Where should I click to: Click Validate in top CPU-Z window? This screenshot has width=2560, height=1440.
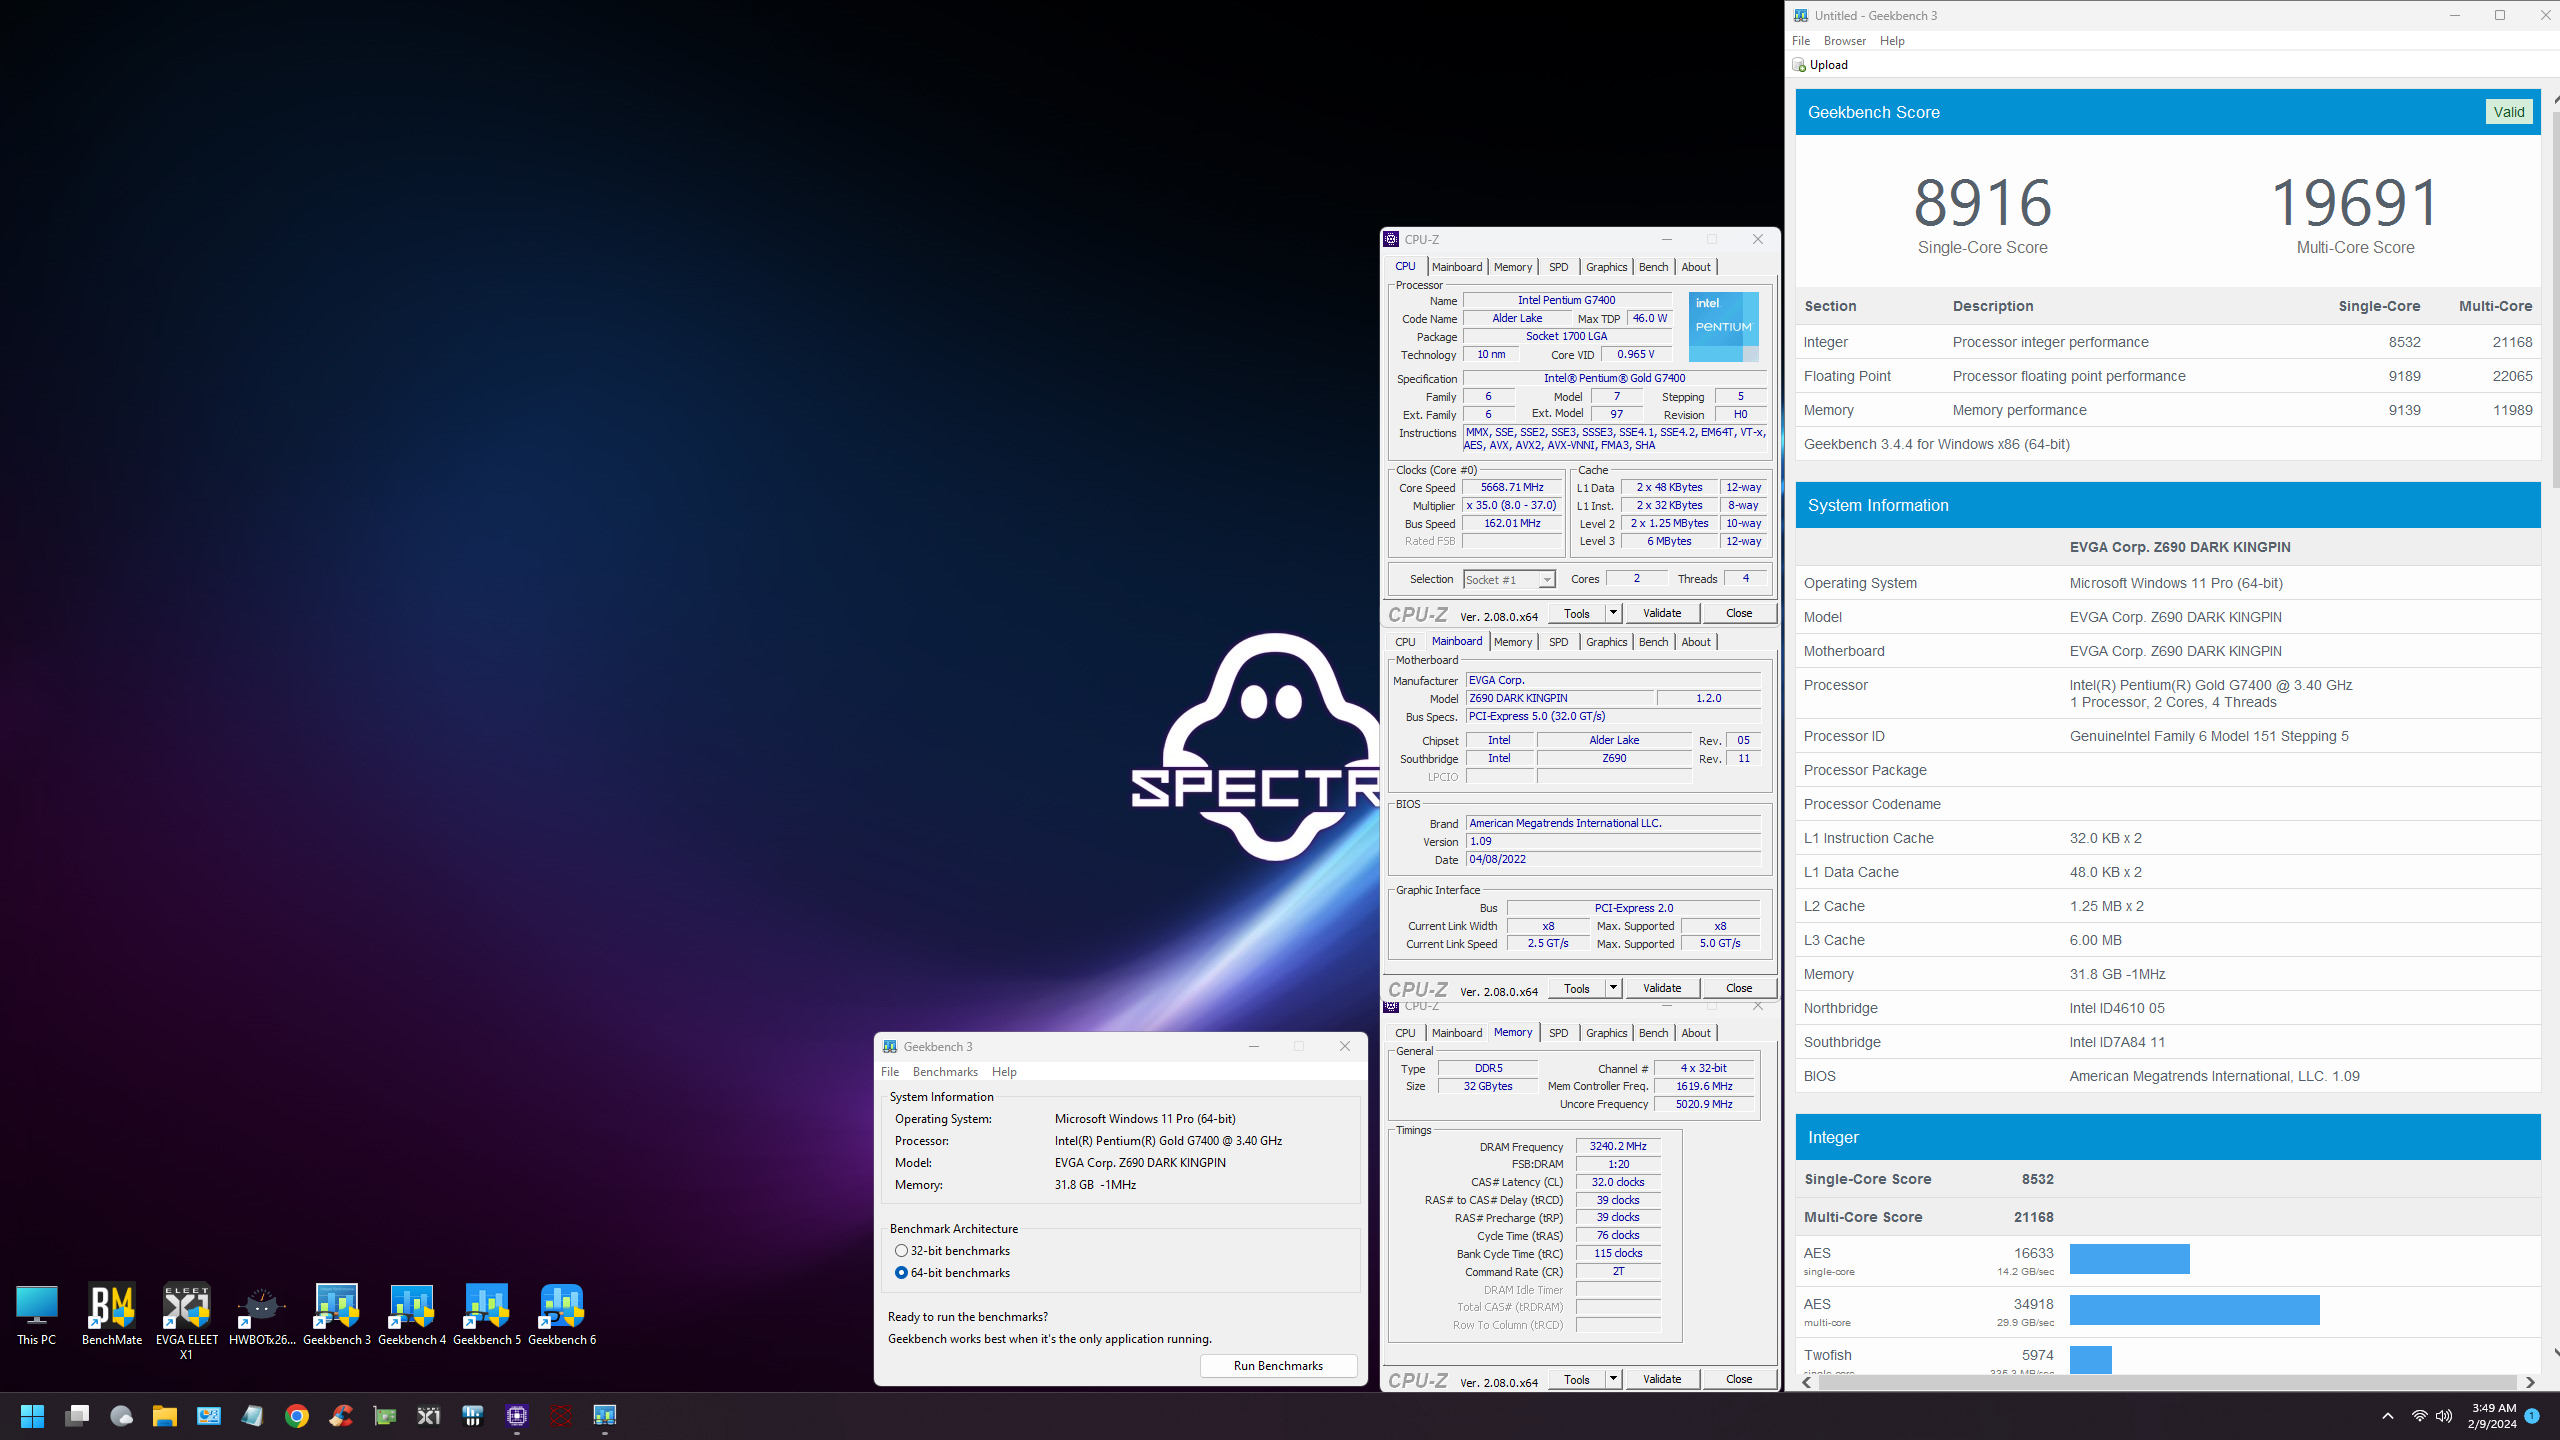(1662, 613)
